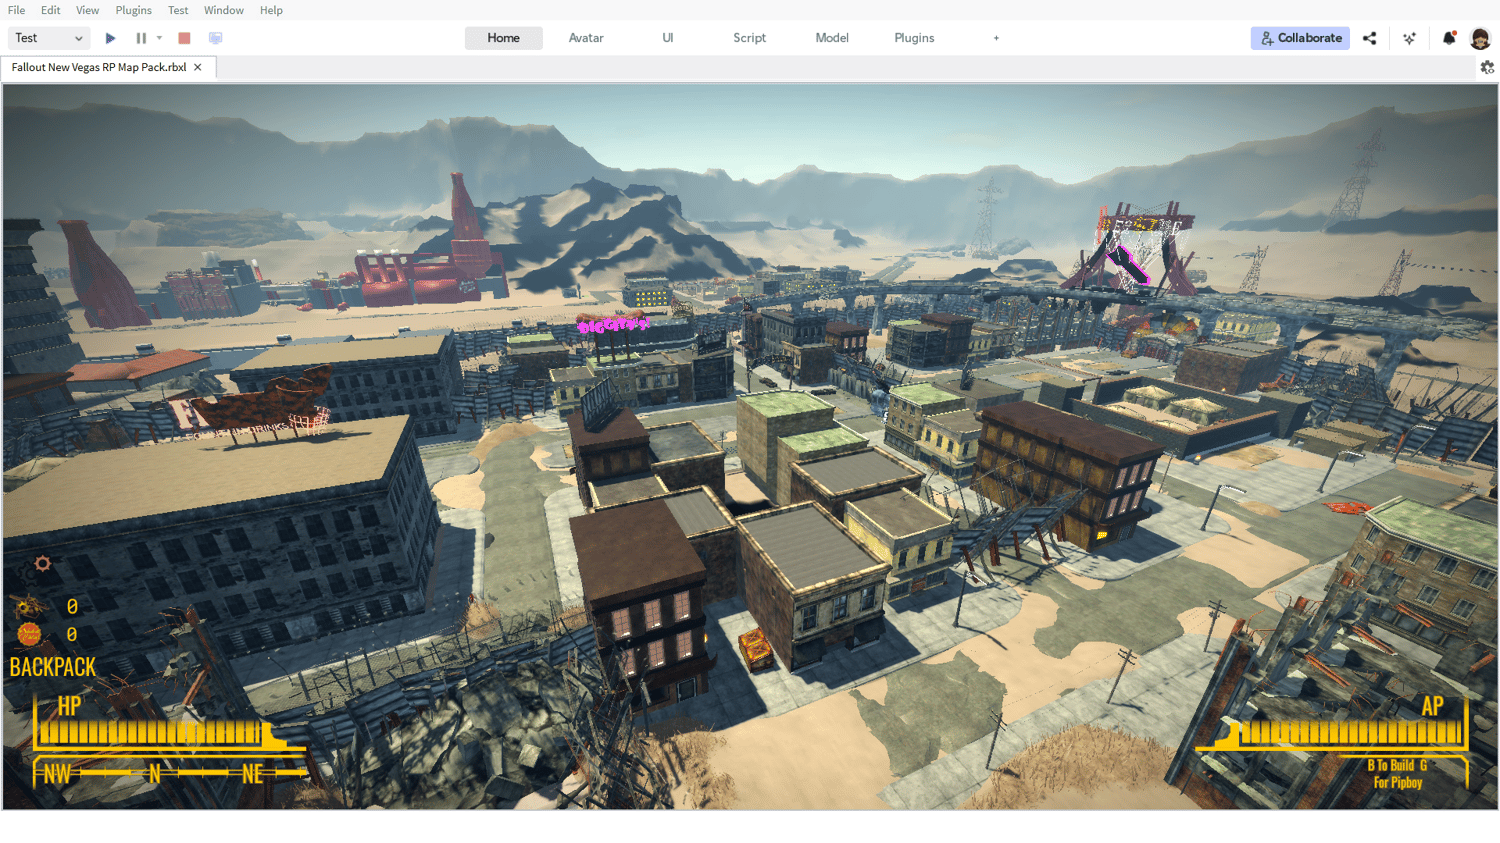Open the File menu
The height and width of the screenshot is (843, 1500).
click(17, 10)
